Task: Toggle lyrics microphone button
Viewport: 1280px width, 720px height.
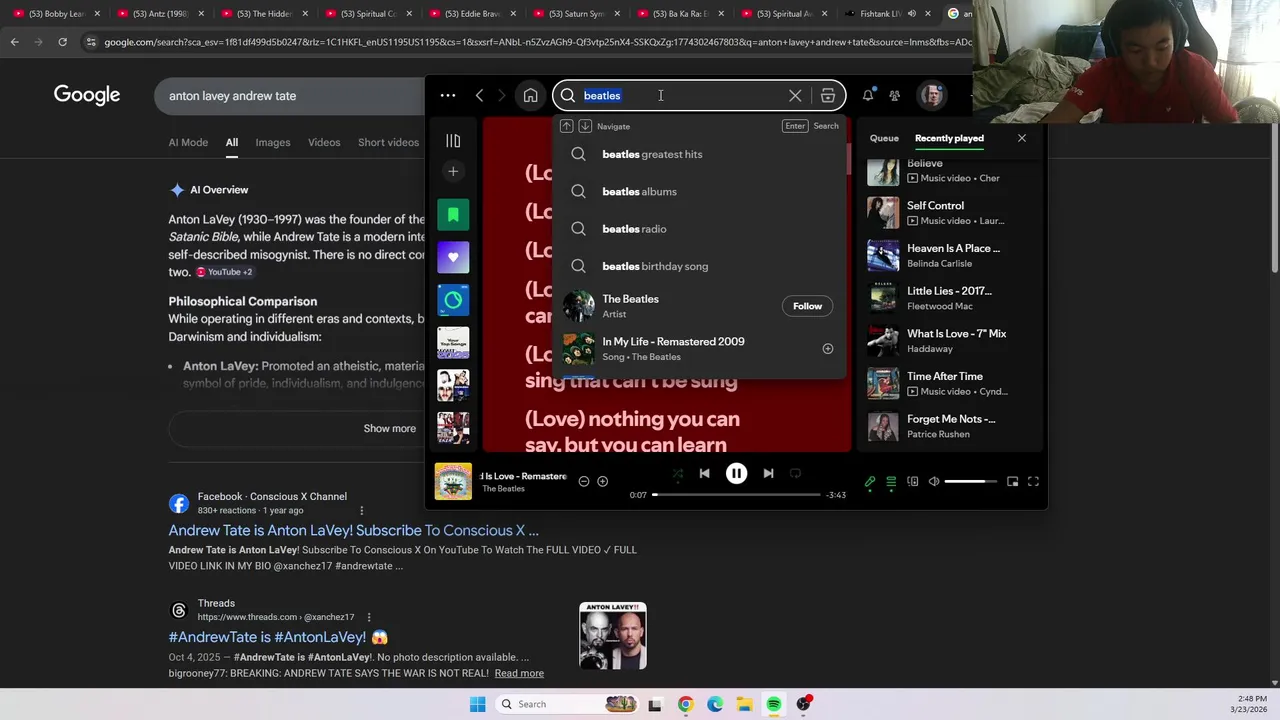Action: pos(870,482)
